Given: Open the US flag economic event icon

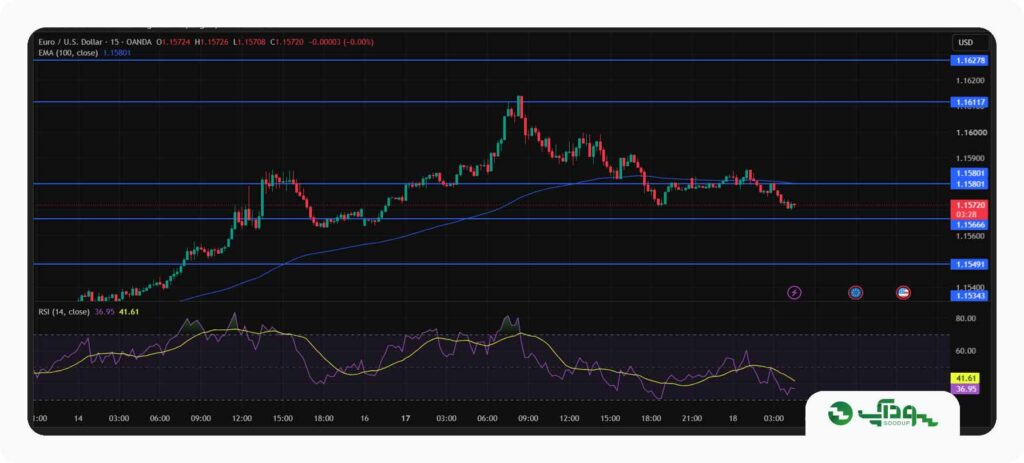Looking at the screenshot, I should click(x=904, y=293).
